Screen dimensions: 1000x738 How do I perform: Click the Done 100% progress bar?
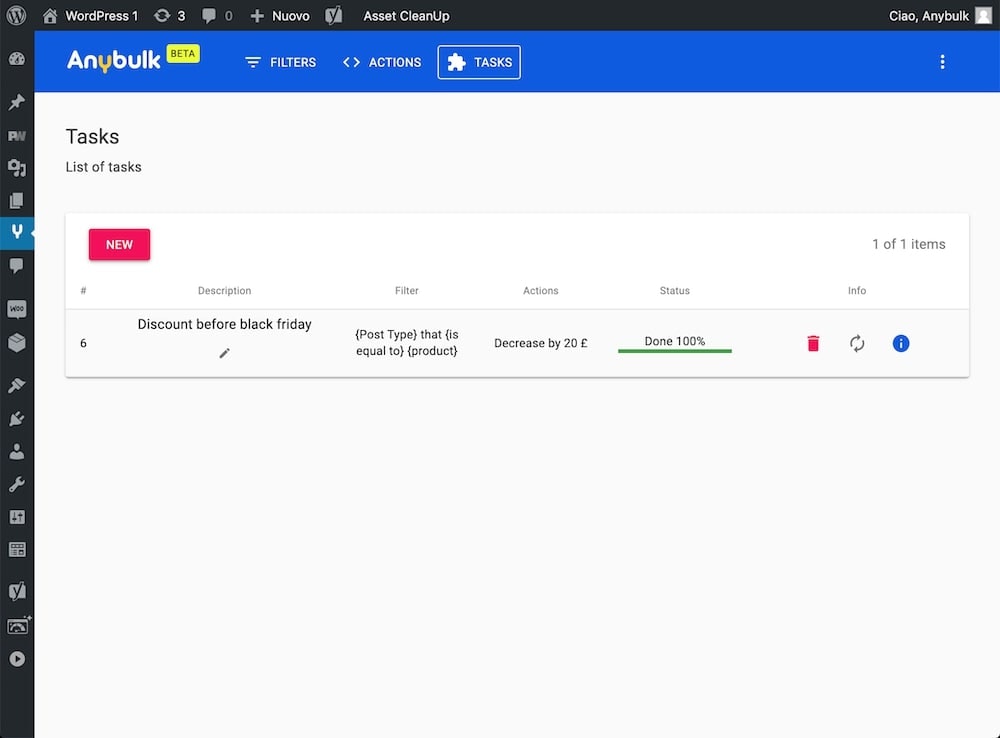click(x=675, y=350)
